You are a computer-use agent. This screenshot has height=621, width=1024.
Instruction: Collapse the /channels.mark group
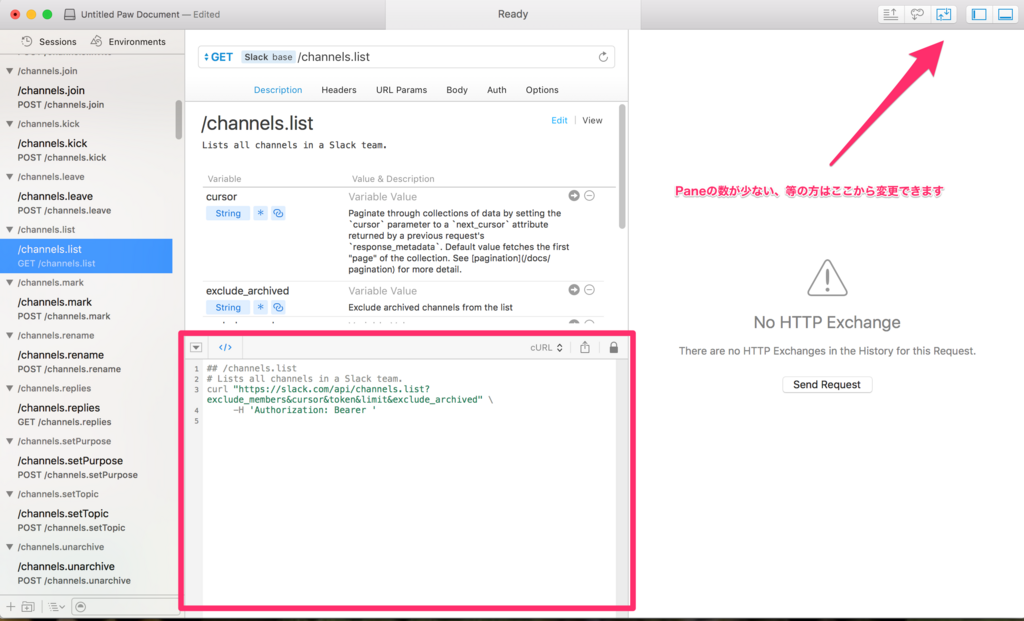[9, 282]
